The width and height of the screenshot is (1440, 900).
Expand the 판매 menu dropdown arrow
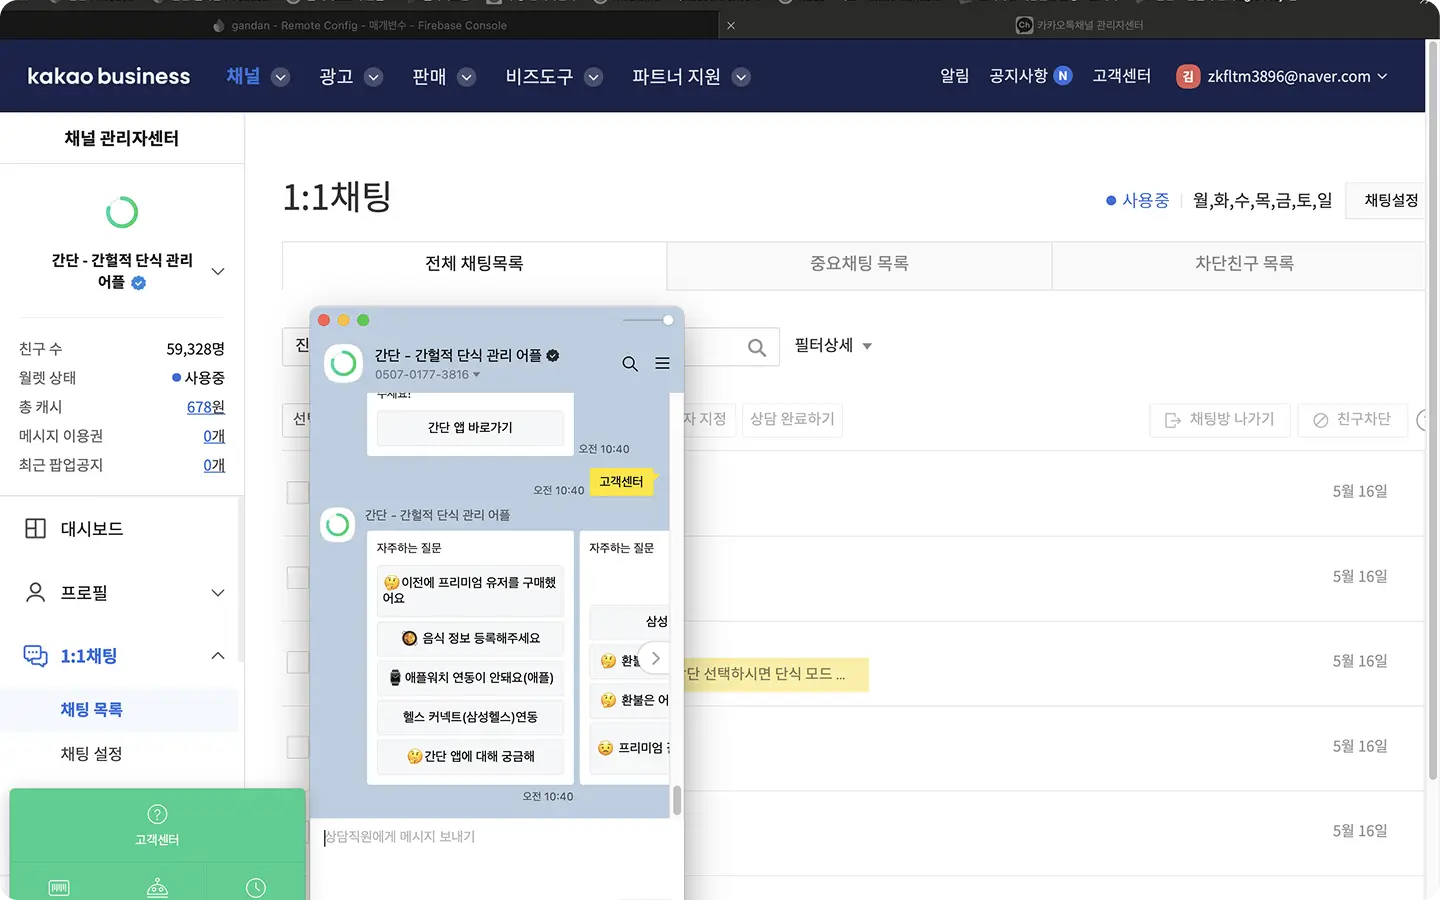tap(467, 77)
